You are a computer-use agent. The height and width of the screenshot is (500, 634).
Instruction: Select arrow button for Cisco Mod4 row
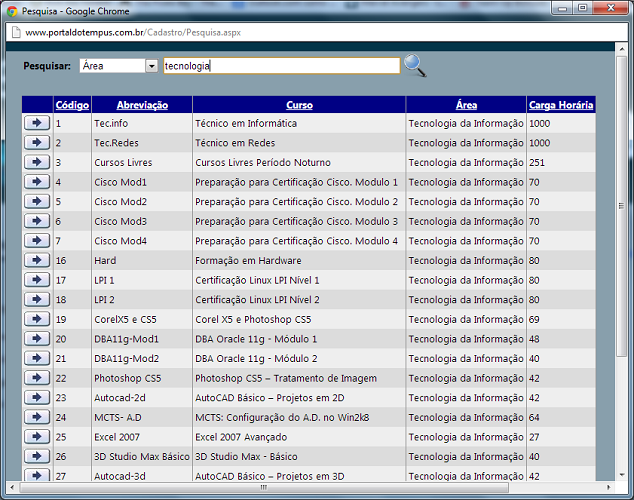coord(37,241)
